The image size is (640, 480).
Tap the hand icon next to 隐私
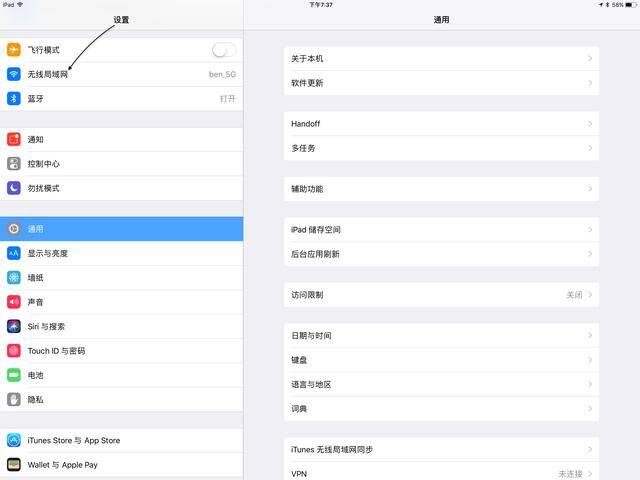[x=13, y=400]
